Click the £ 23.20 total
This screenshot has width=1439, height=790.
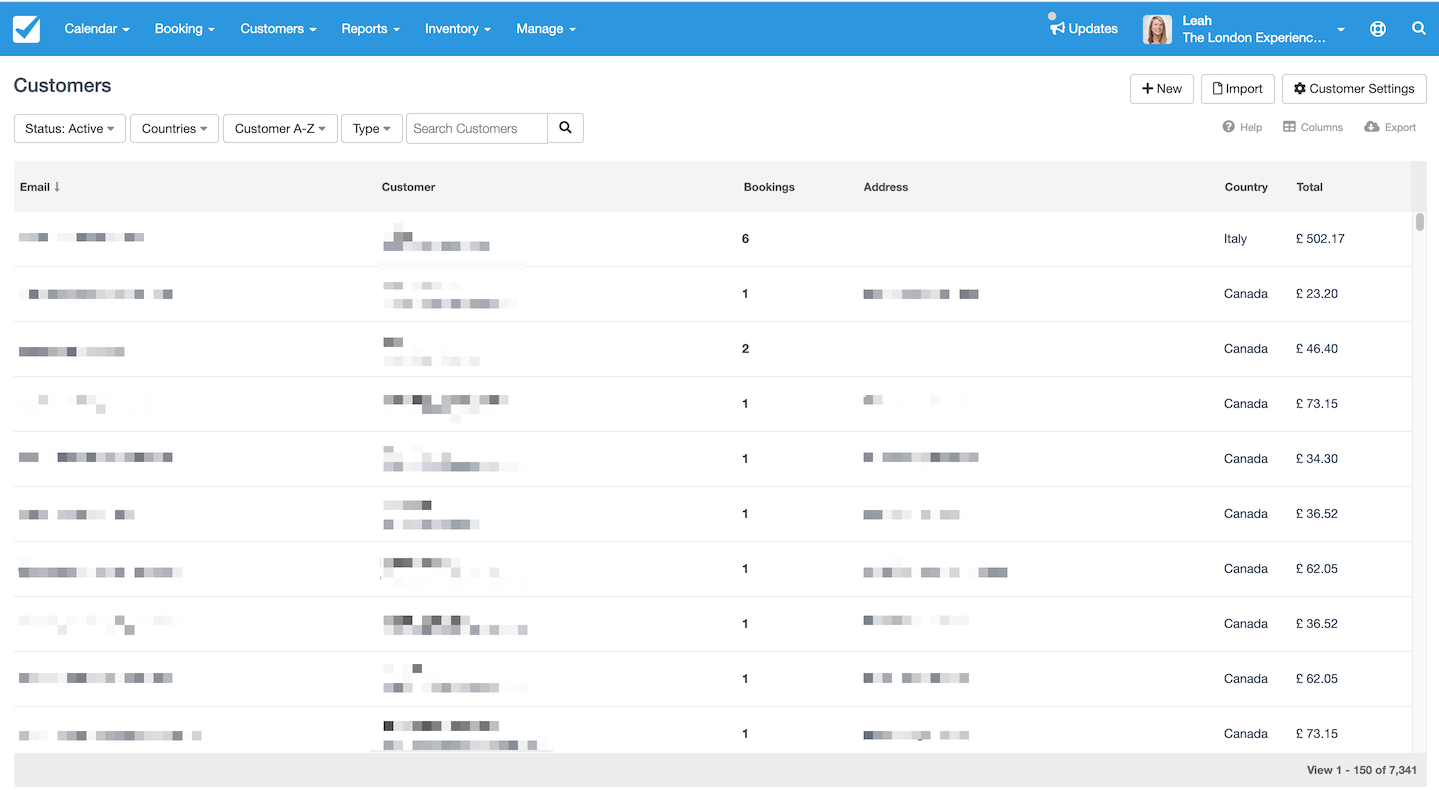(1317, 294)
